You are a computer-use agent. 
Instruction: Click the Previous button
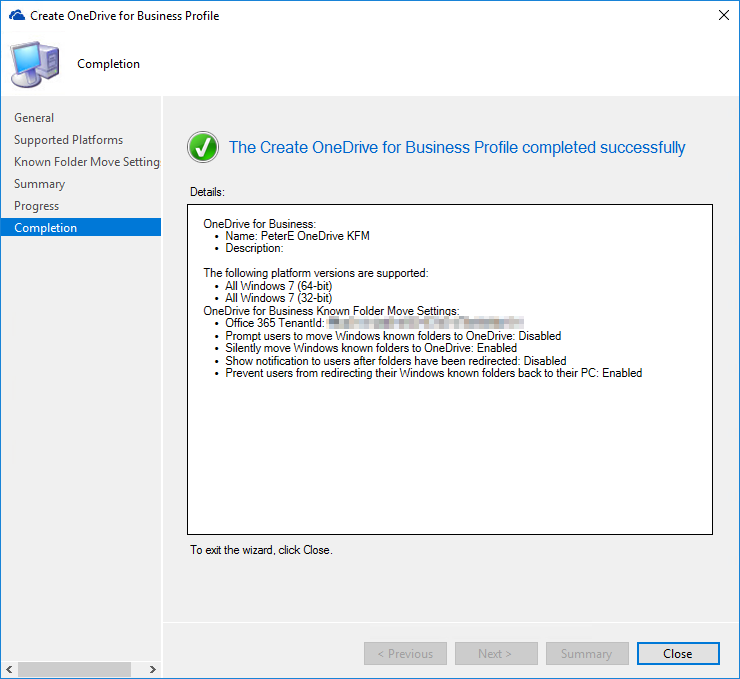click(x=405, y=654)
